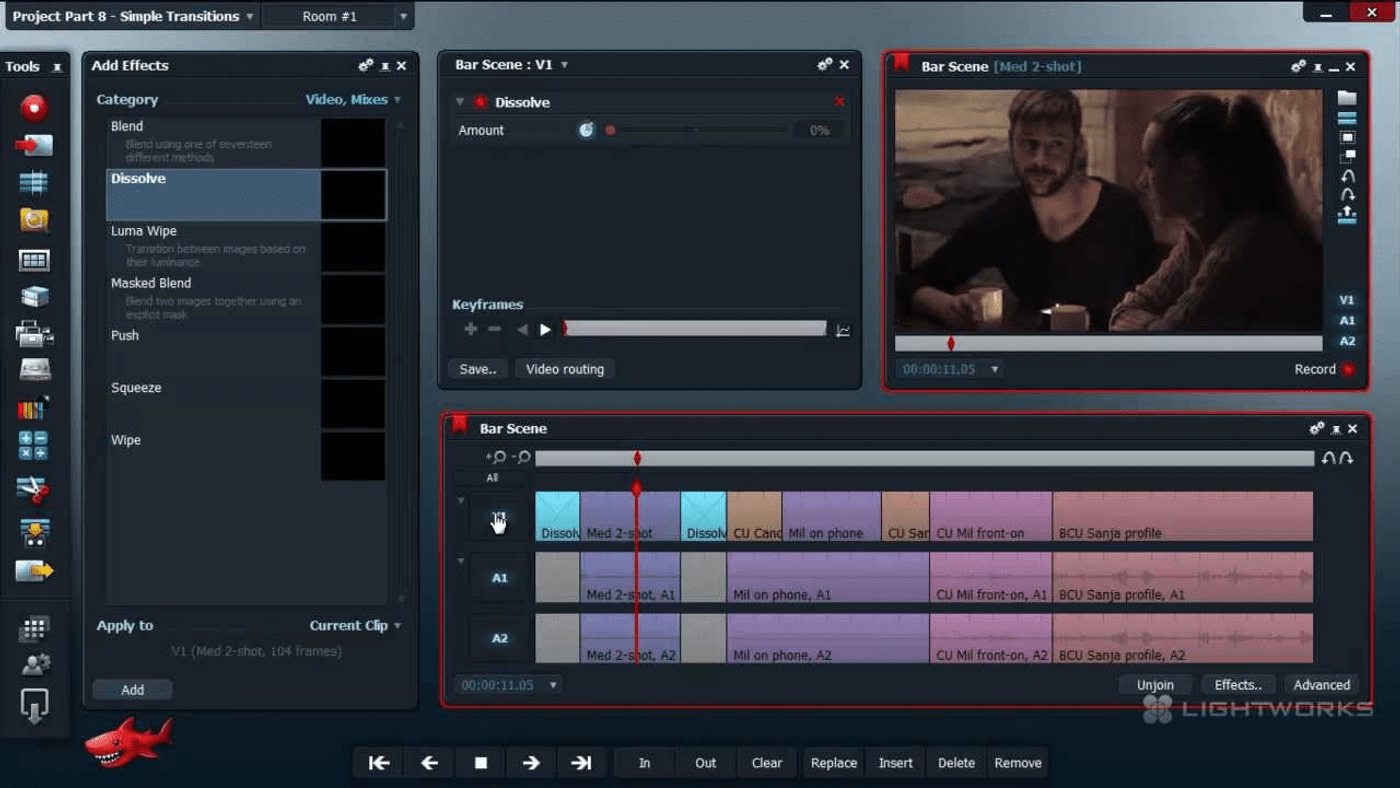The height and width of the screenshot is (788, 1400).
Task: Click the settings cog on the Add Effects panel
Action: 363,65
